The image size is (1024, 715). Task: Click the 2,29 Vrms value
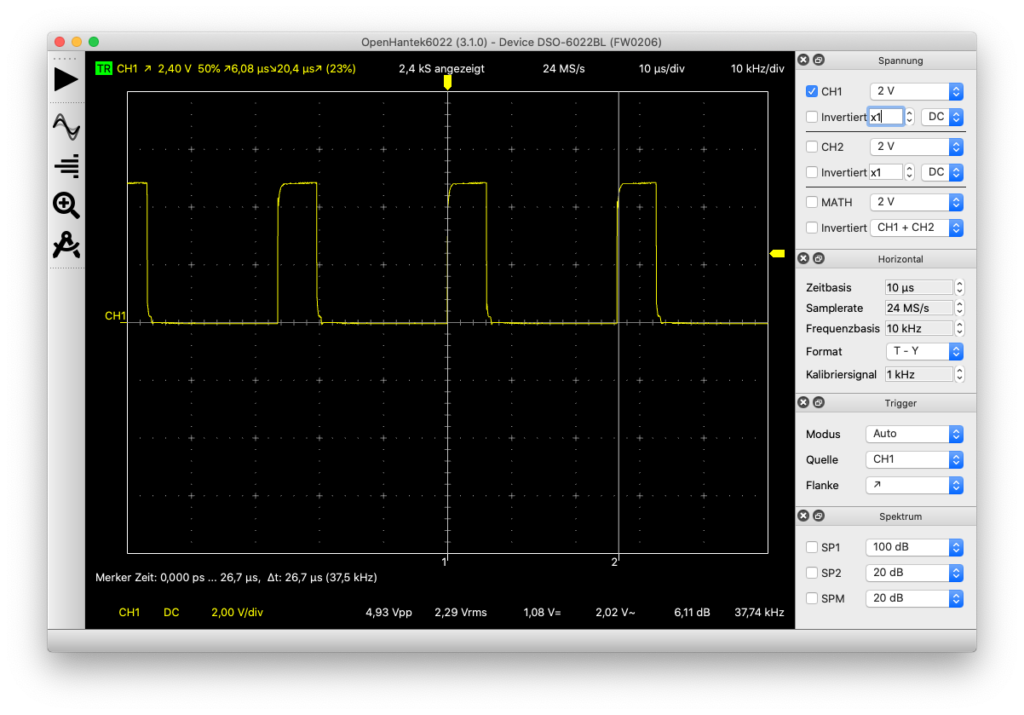pyautogui.click(x=460, y=612)
